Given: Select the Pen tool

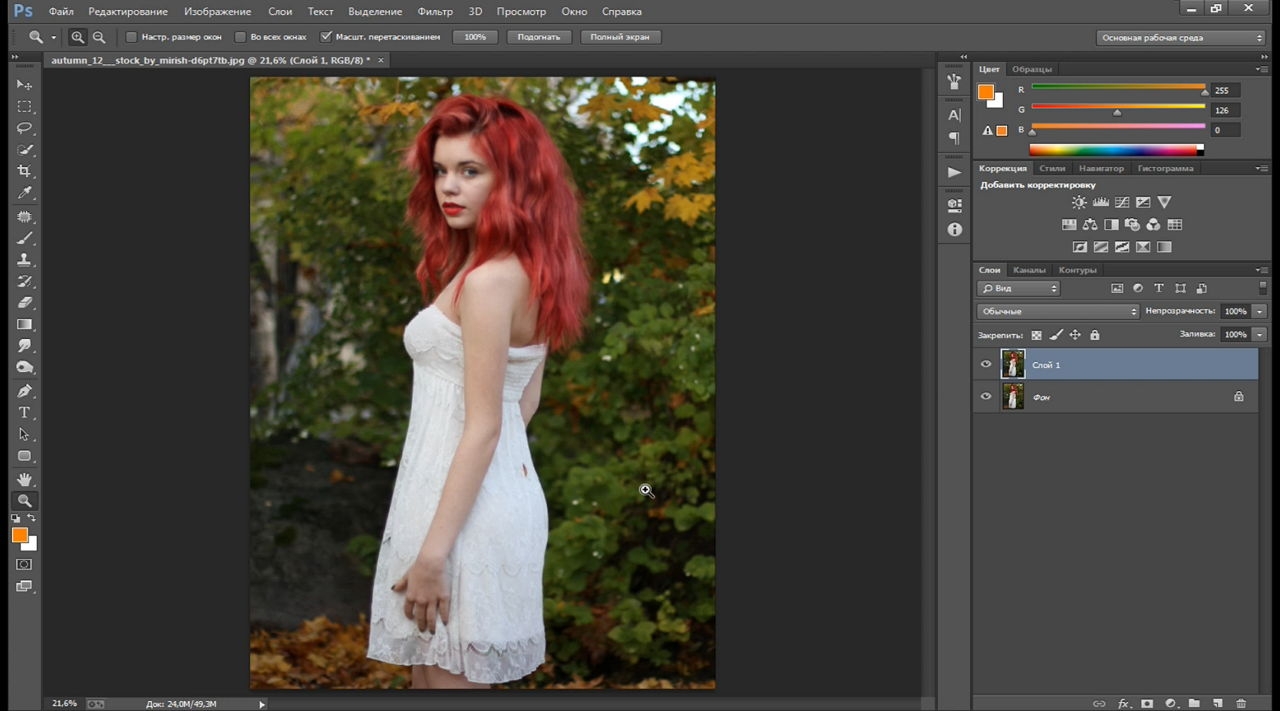Looking at the screenshot, I should pos(25,391).
